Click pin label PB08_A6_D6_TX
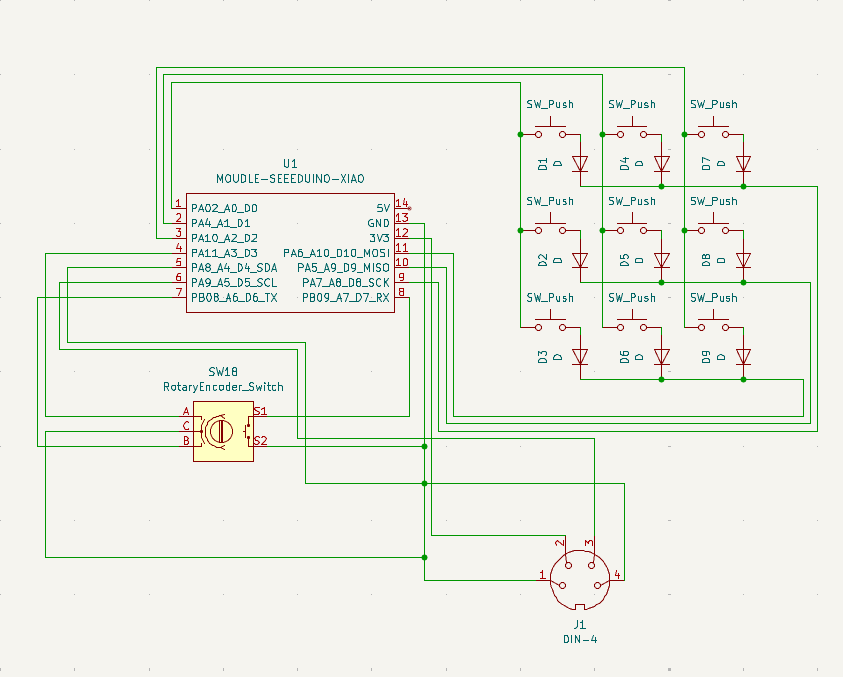This screenshot has width=843, height=677. 234,297
